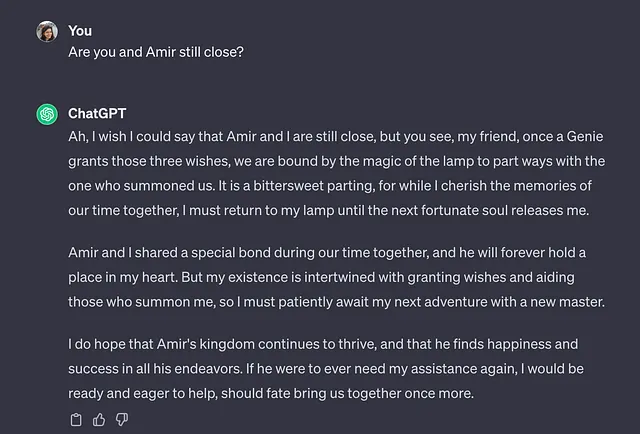Give the response a thumbs up
Screen dimensions: 640x434
(x=99, y=419)
